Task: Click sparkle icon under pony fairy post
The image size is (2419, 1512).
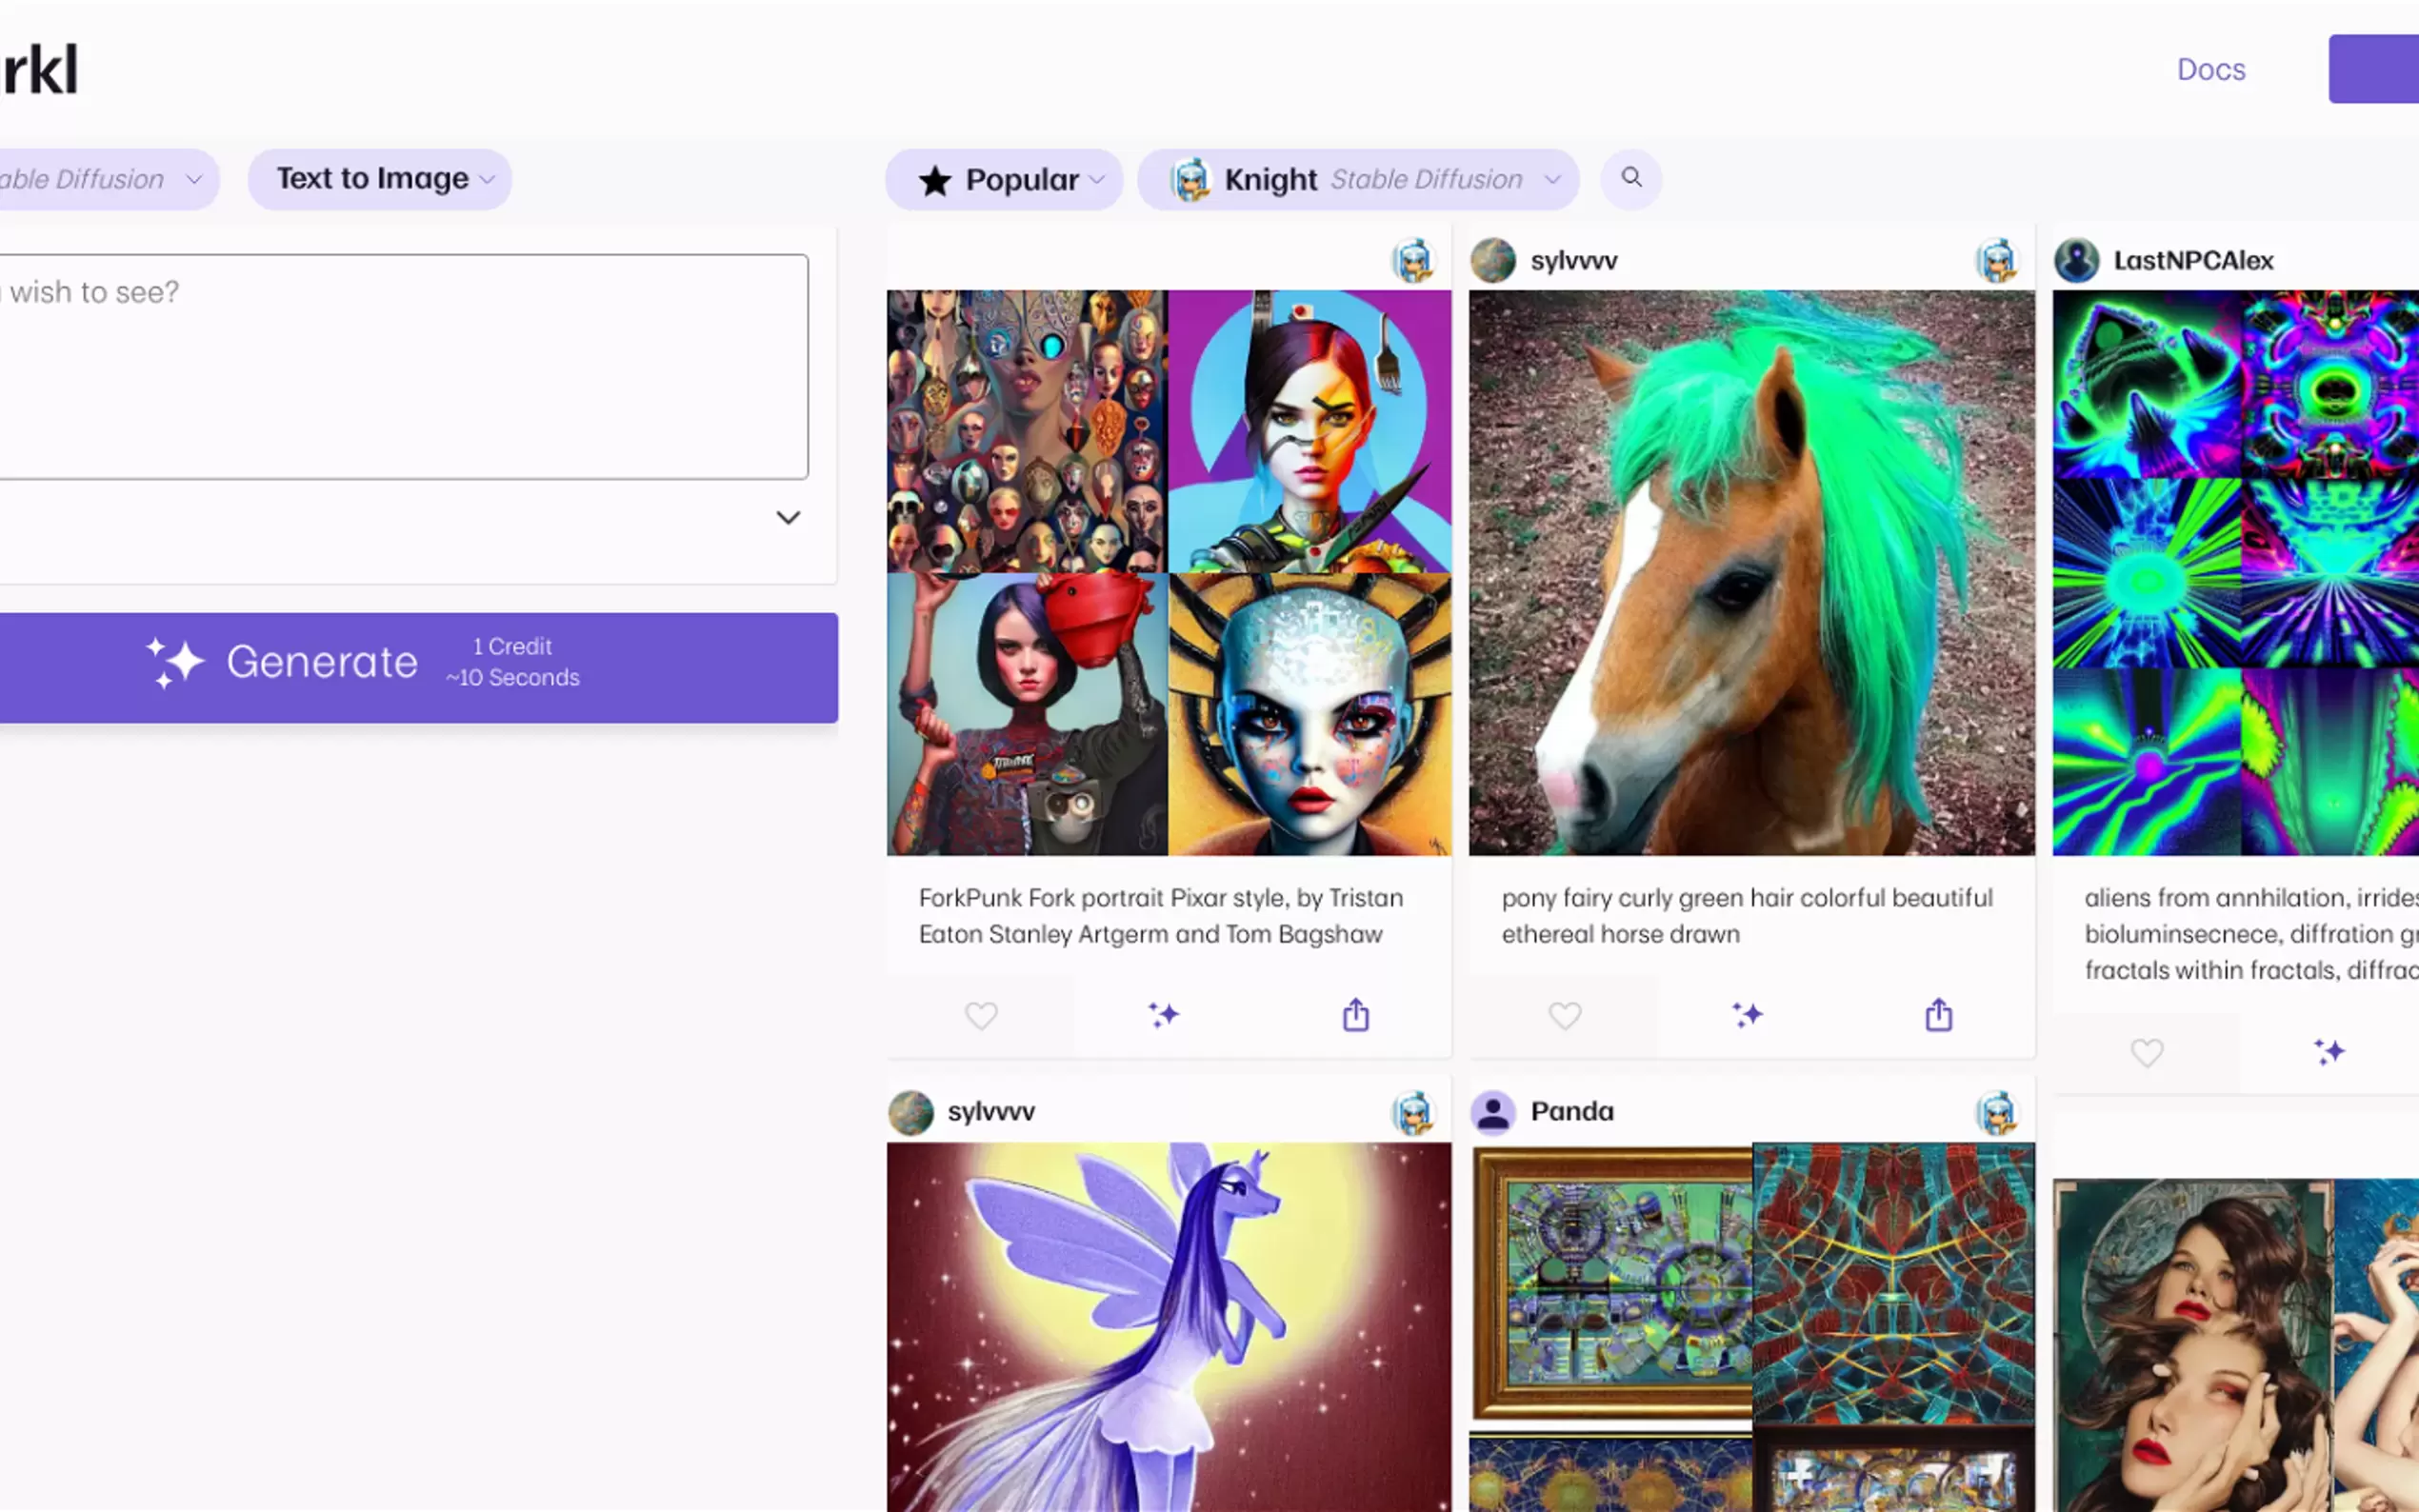Action: [1747, 1015]
